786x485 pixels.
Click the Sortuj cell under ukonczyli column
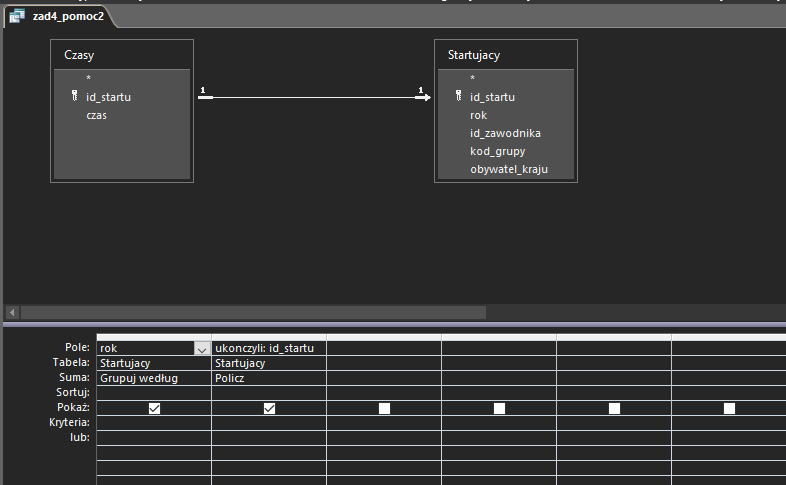pyautogui.click(x=269, y=393)
